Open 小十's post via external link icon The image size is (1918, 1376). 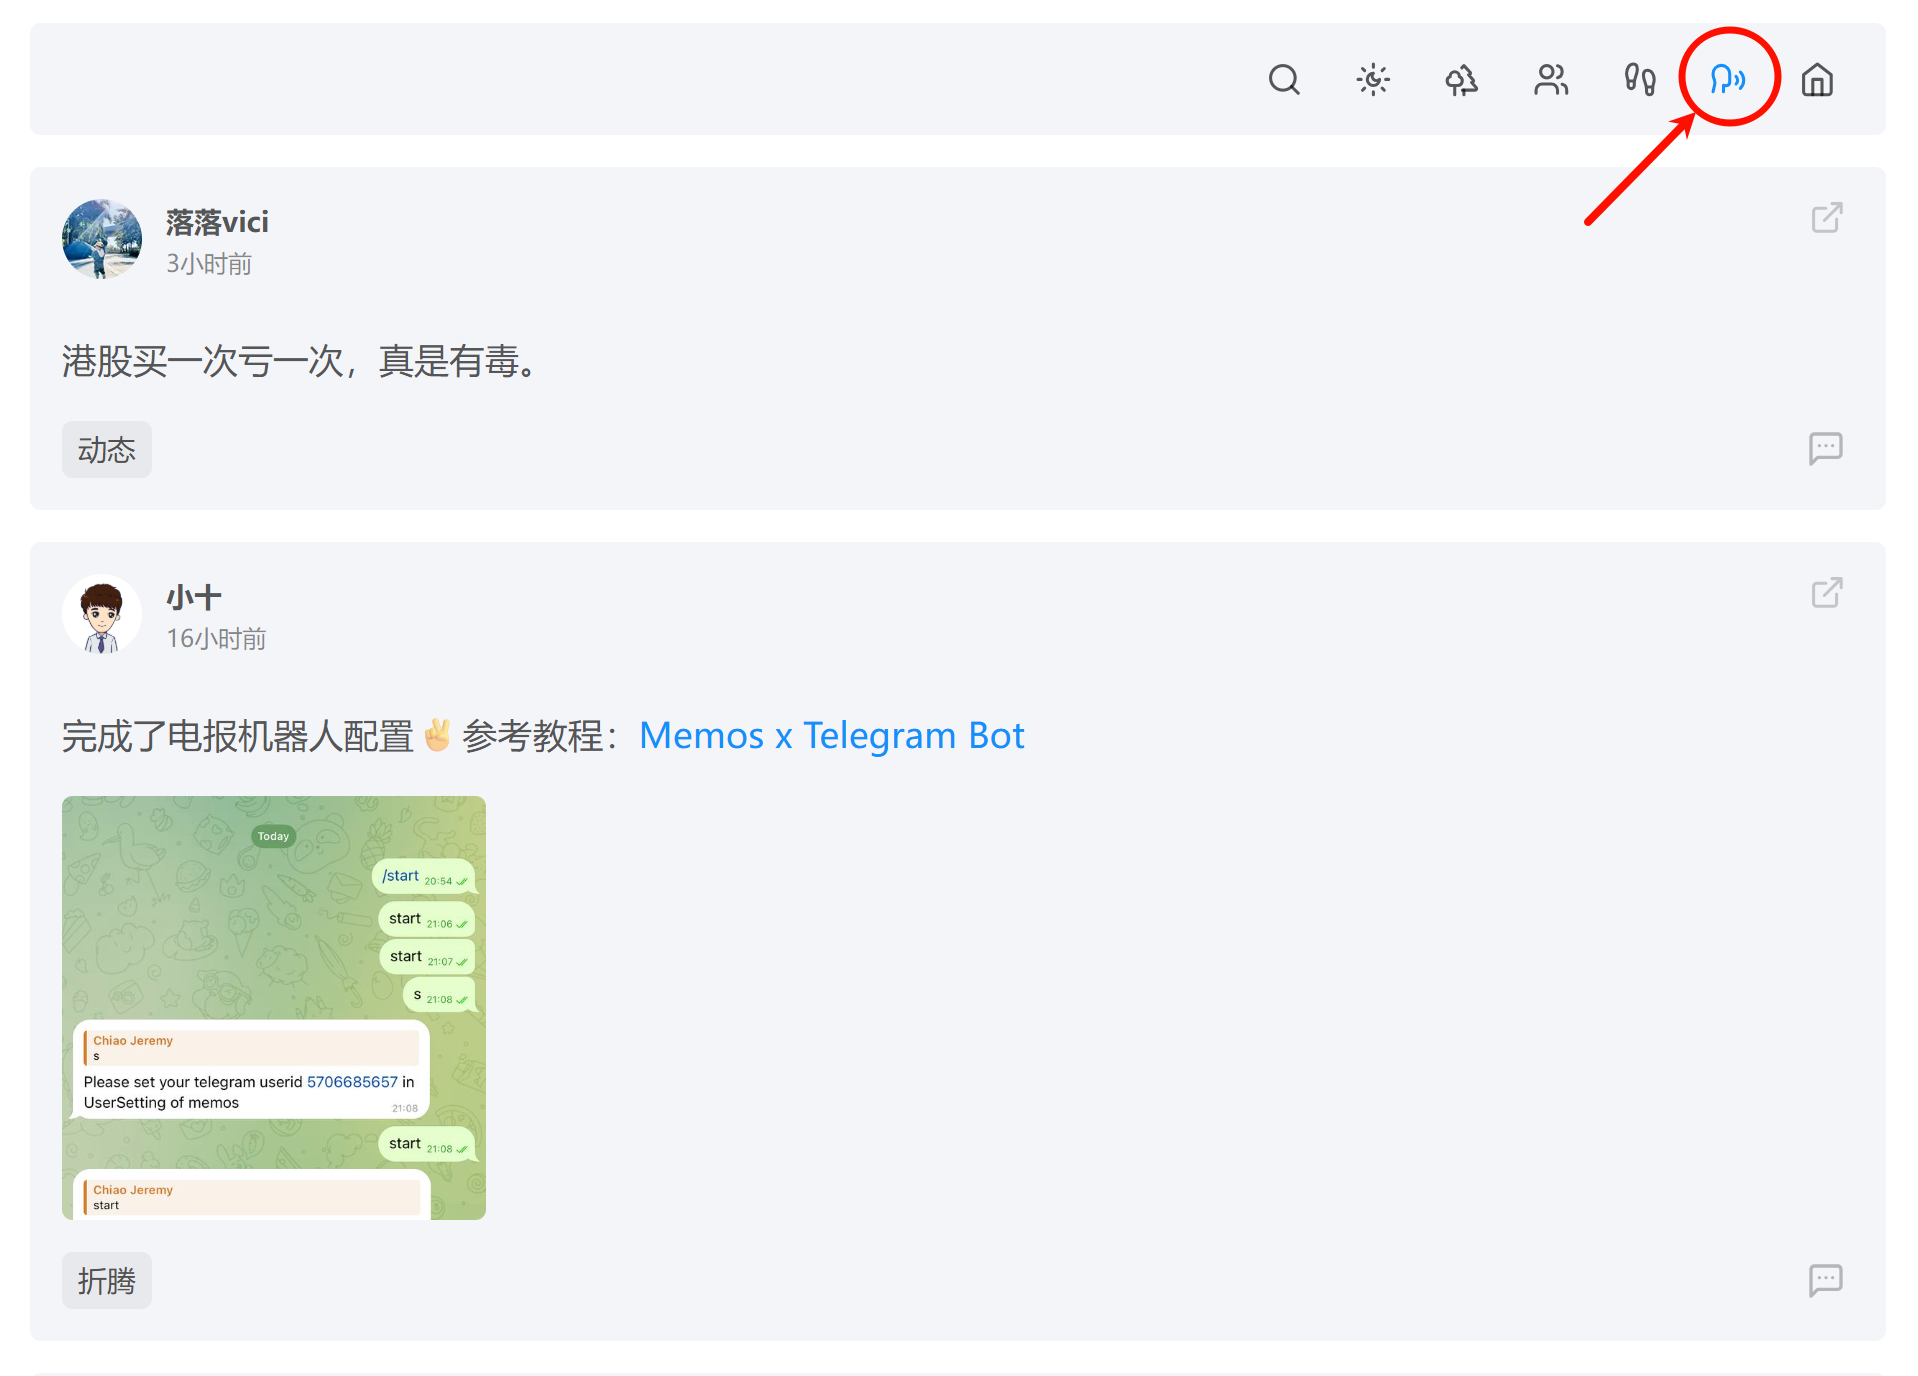click(x=1826, y=593)
